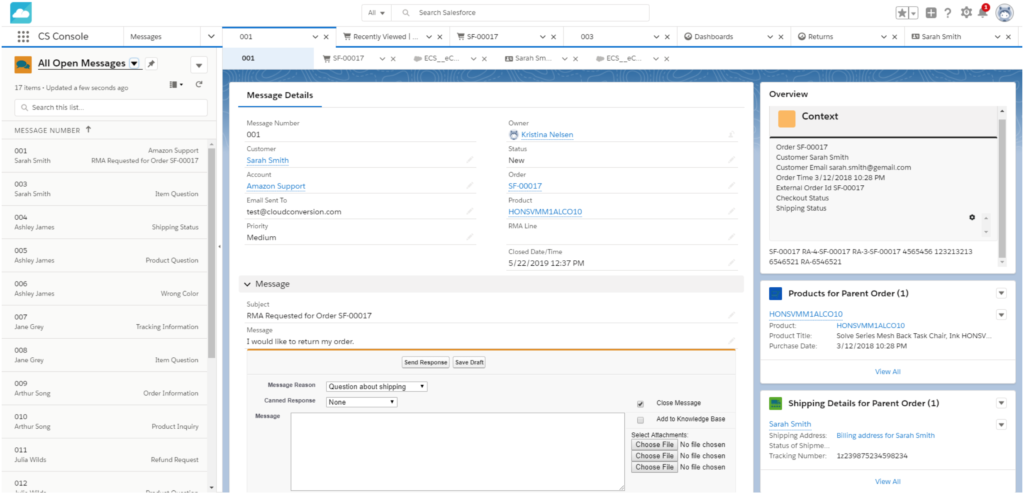Open the HONSVMM1ALCO10 row actions dropdown
Viewport: 1024px width, 495px height.
1000,315
